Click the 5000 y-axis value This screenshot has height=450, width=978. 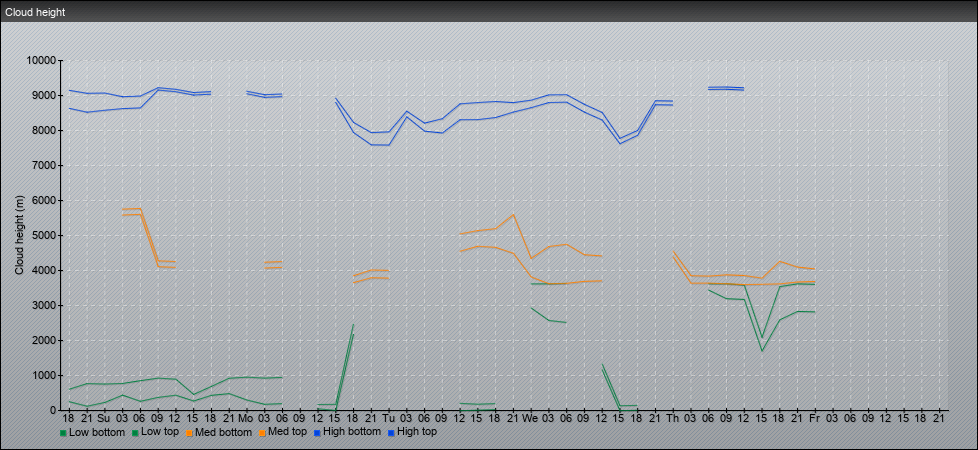pos(43,235)
